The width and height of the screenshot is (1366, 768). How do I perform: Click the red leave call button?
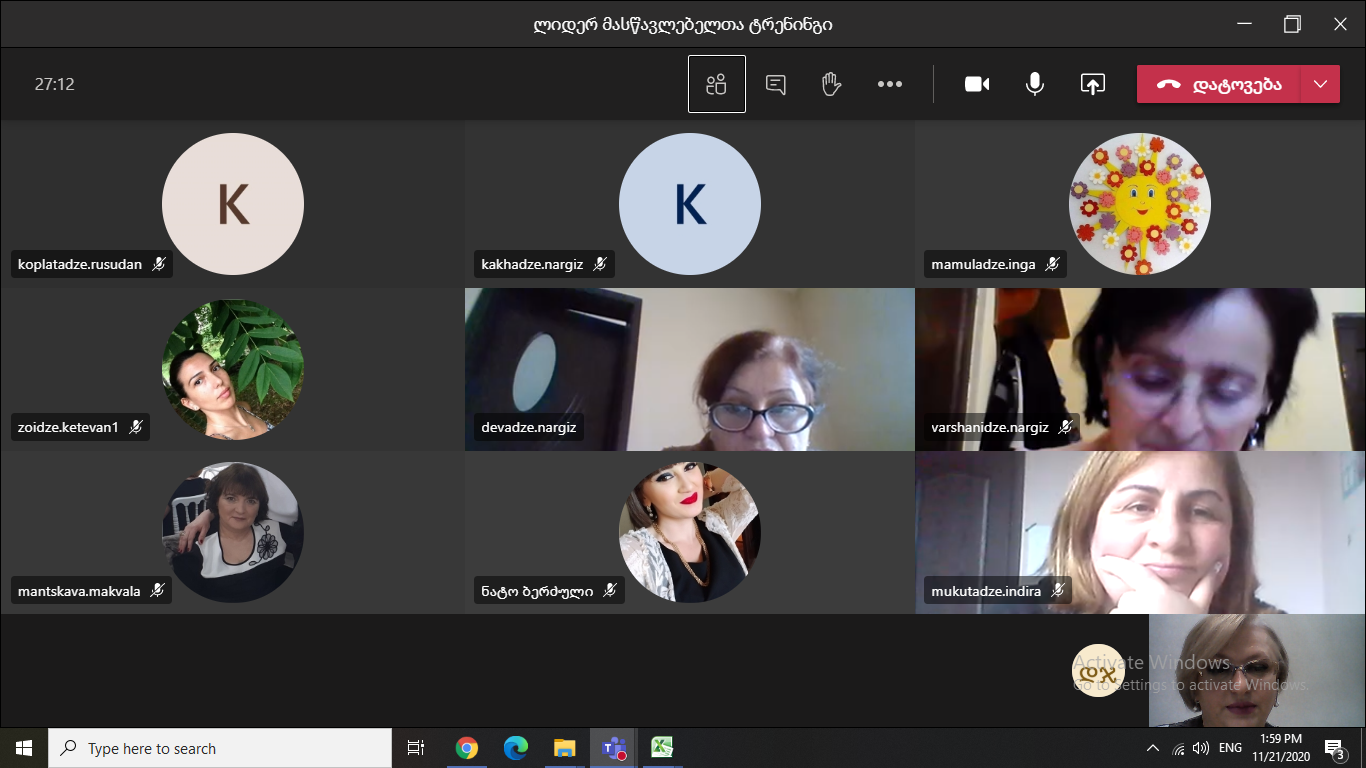(x=1218, y=85)
